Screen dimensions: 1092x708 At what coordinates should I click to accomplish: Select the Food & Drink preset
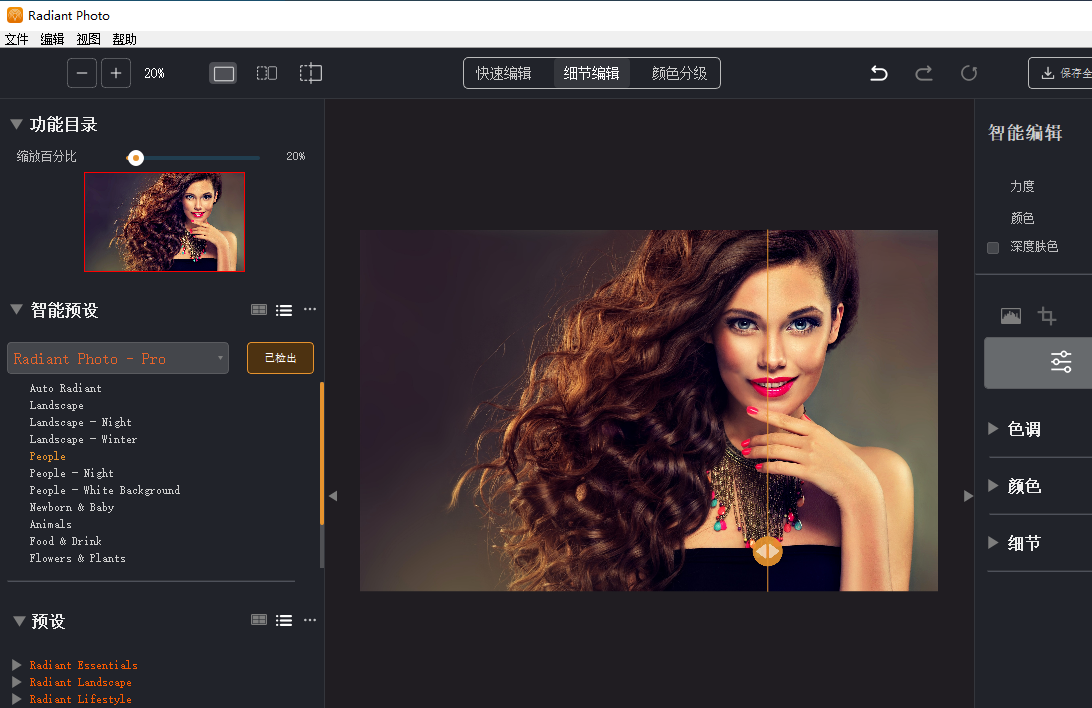pyautogui.click(x=65, y=542)
